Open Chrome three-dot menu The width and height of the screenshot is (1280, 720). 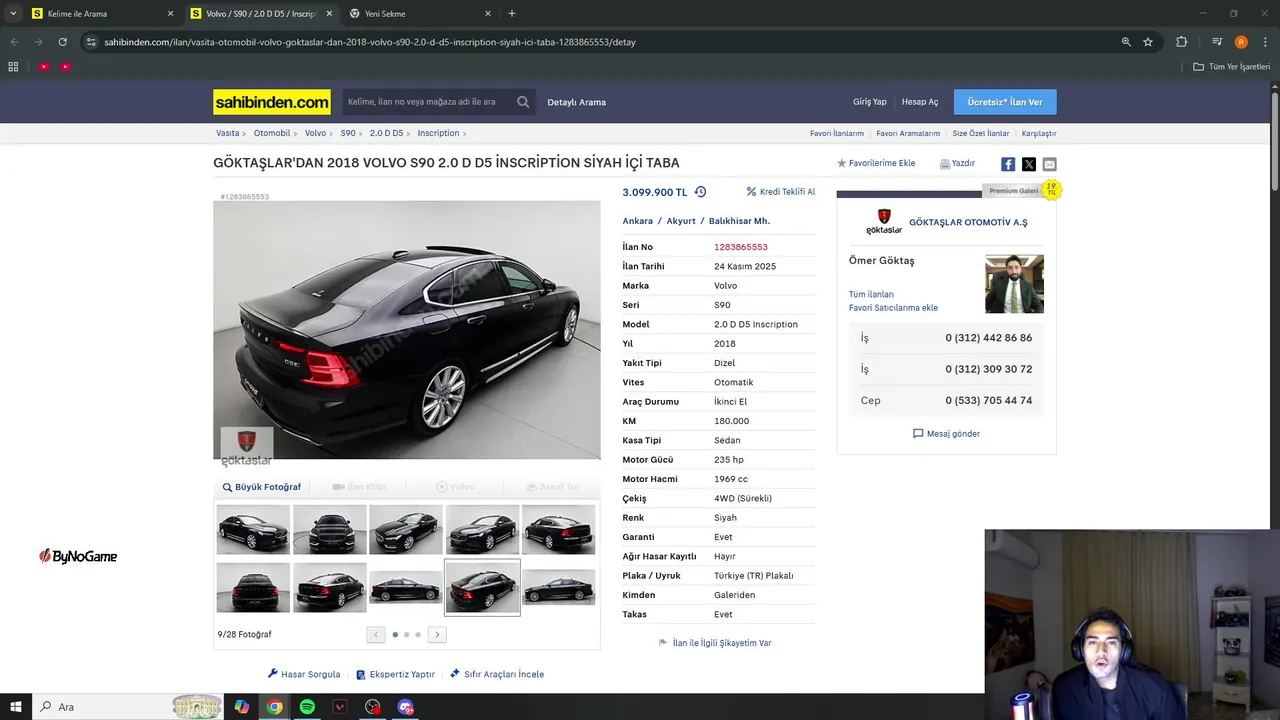pos(1264,42)
